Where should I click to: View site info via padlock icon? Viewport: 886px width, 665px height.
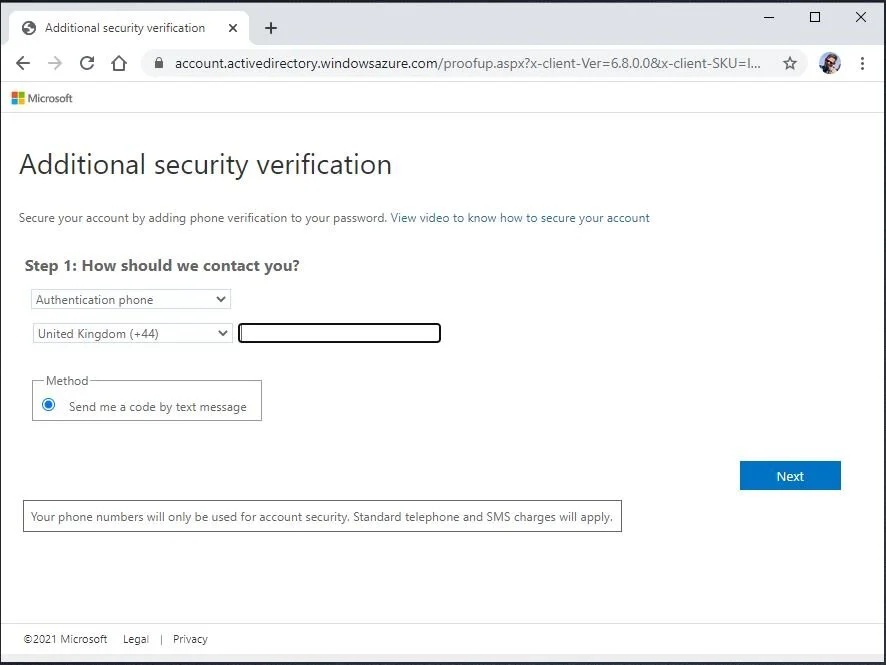point(159,63)
